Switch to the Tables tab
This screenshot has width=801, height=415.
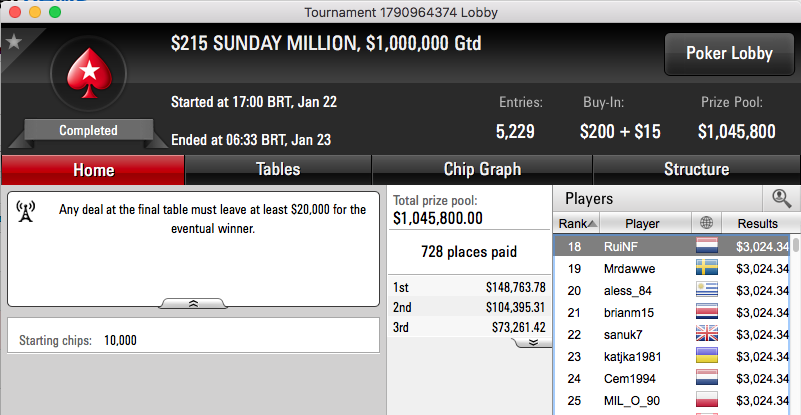pos(278,170)
